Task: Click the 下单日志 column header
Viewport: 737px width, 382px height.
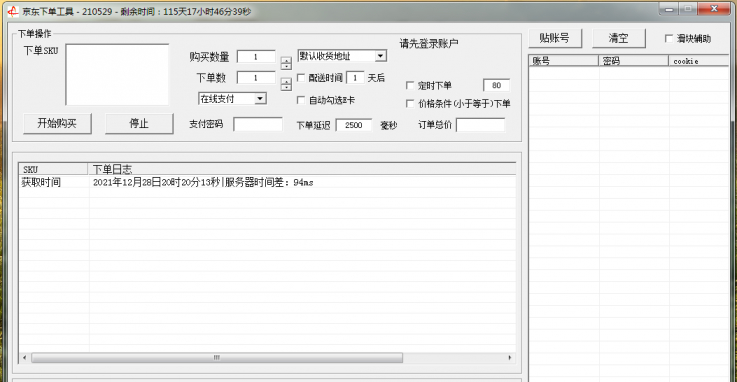Action: point(302,169)
